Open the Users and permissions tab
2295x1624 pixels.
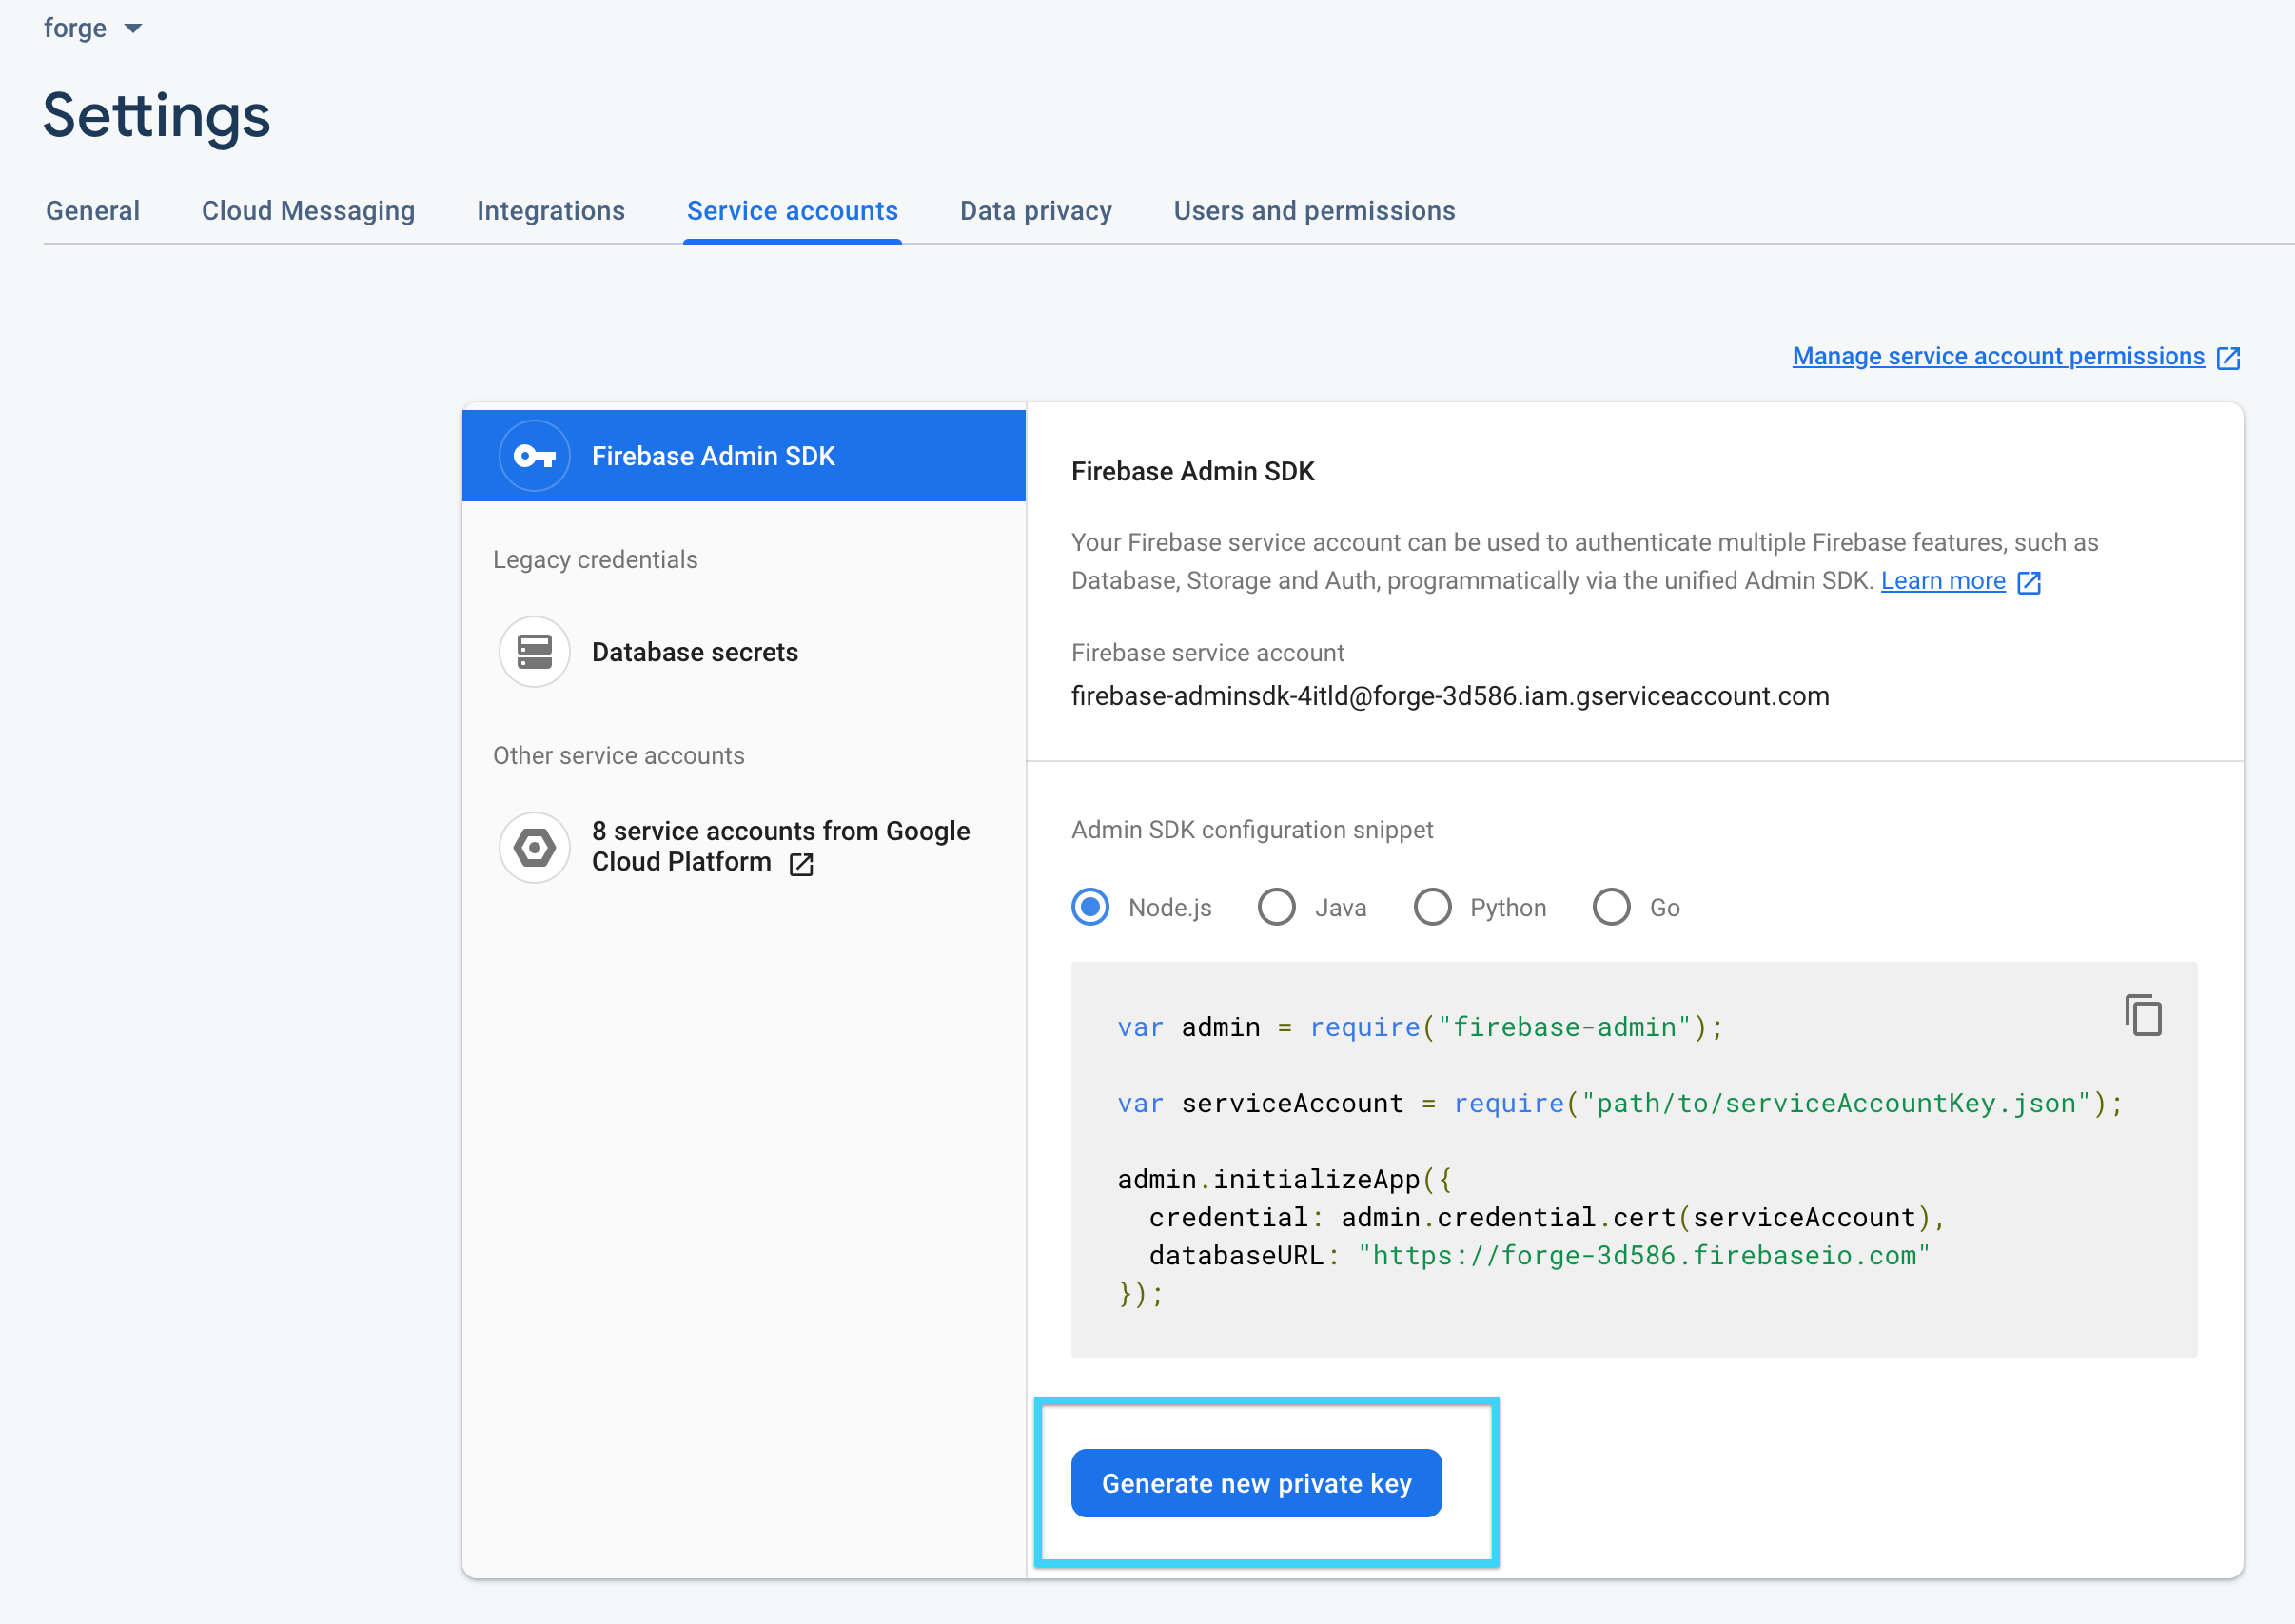[1314, 211]
